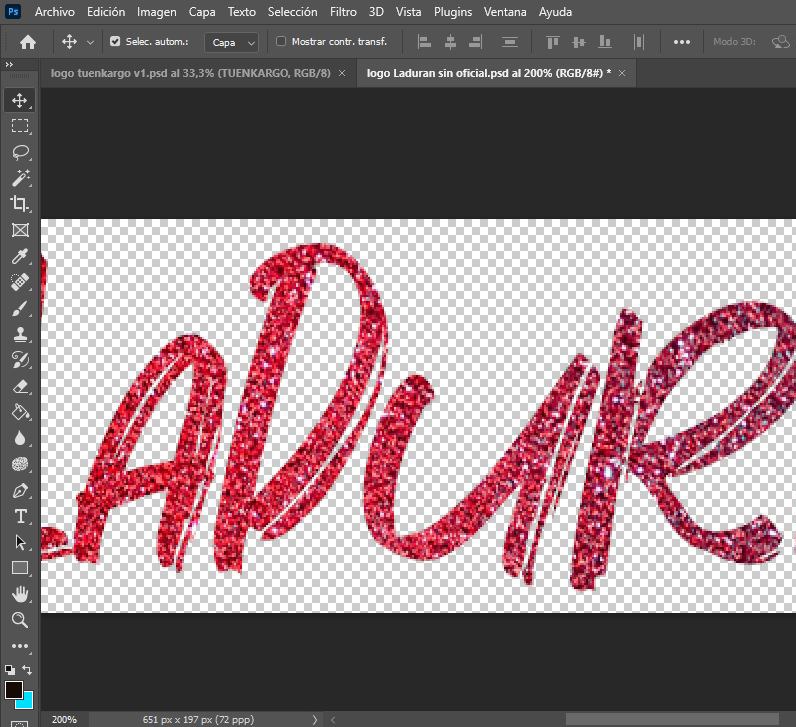
Task: Open the Filtro menu
Action: coord(343,12)
